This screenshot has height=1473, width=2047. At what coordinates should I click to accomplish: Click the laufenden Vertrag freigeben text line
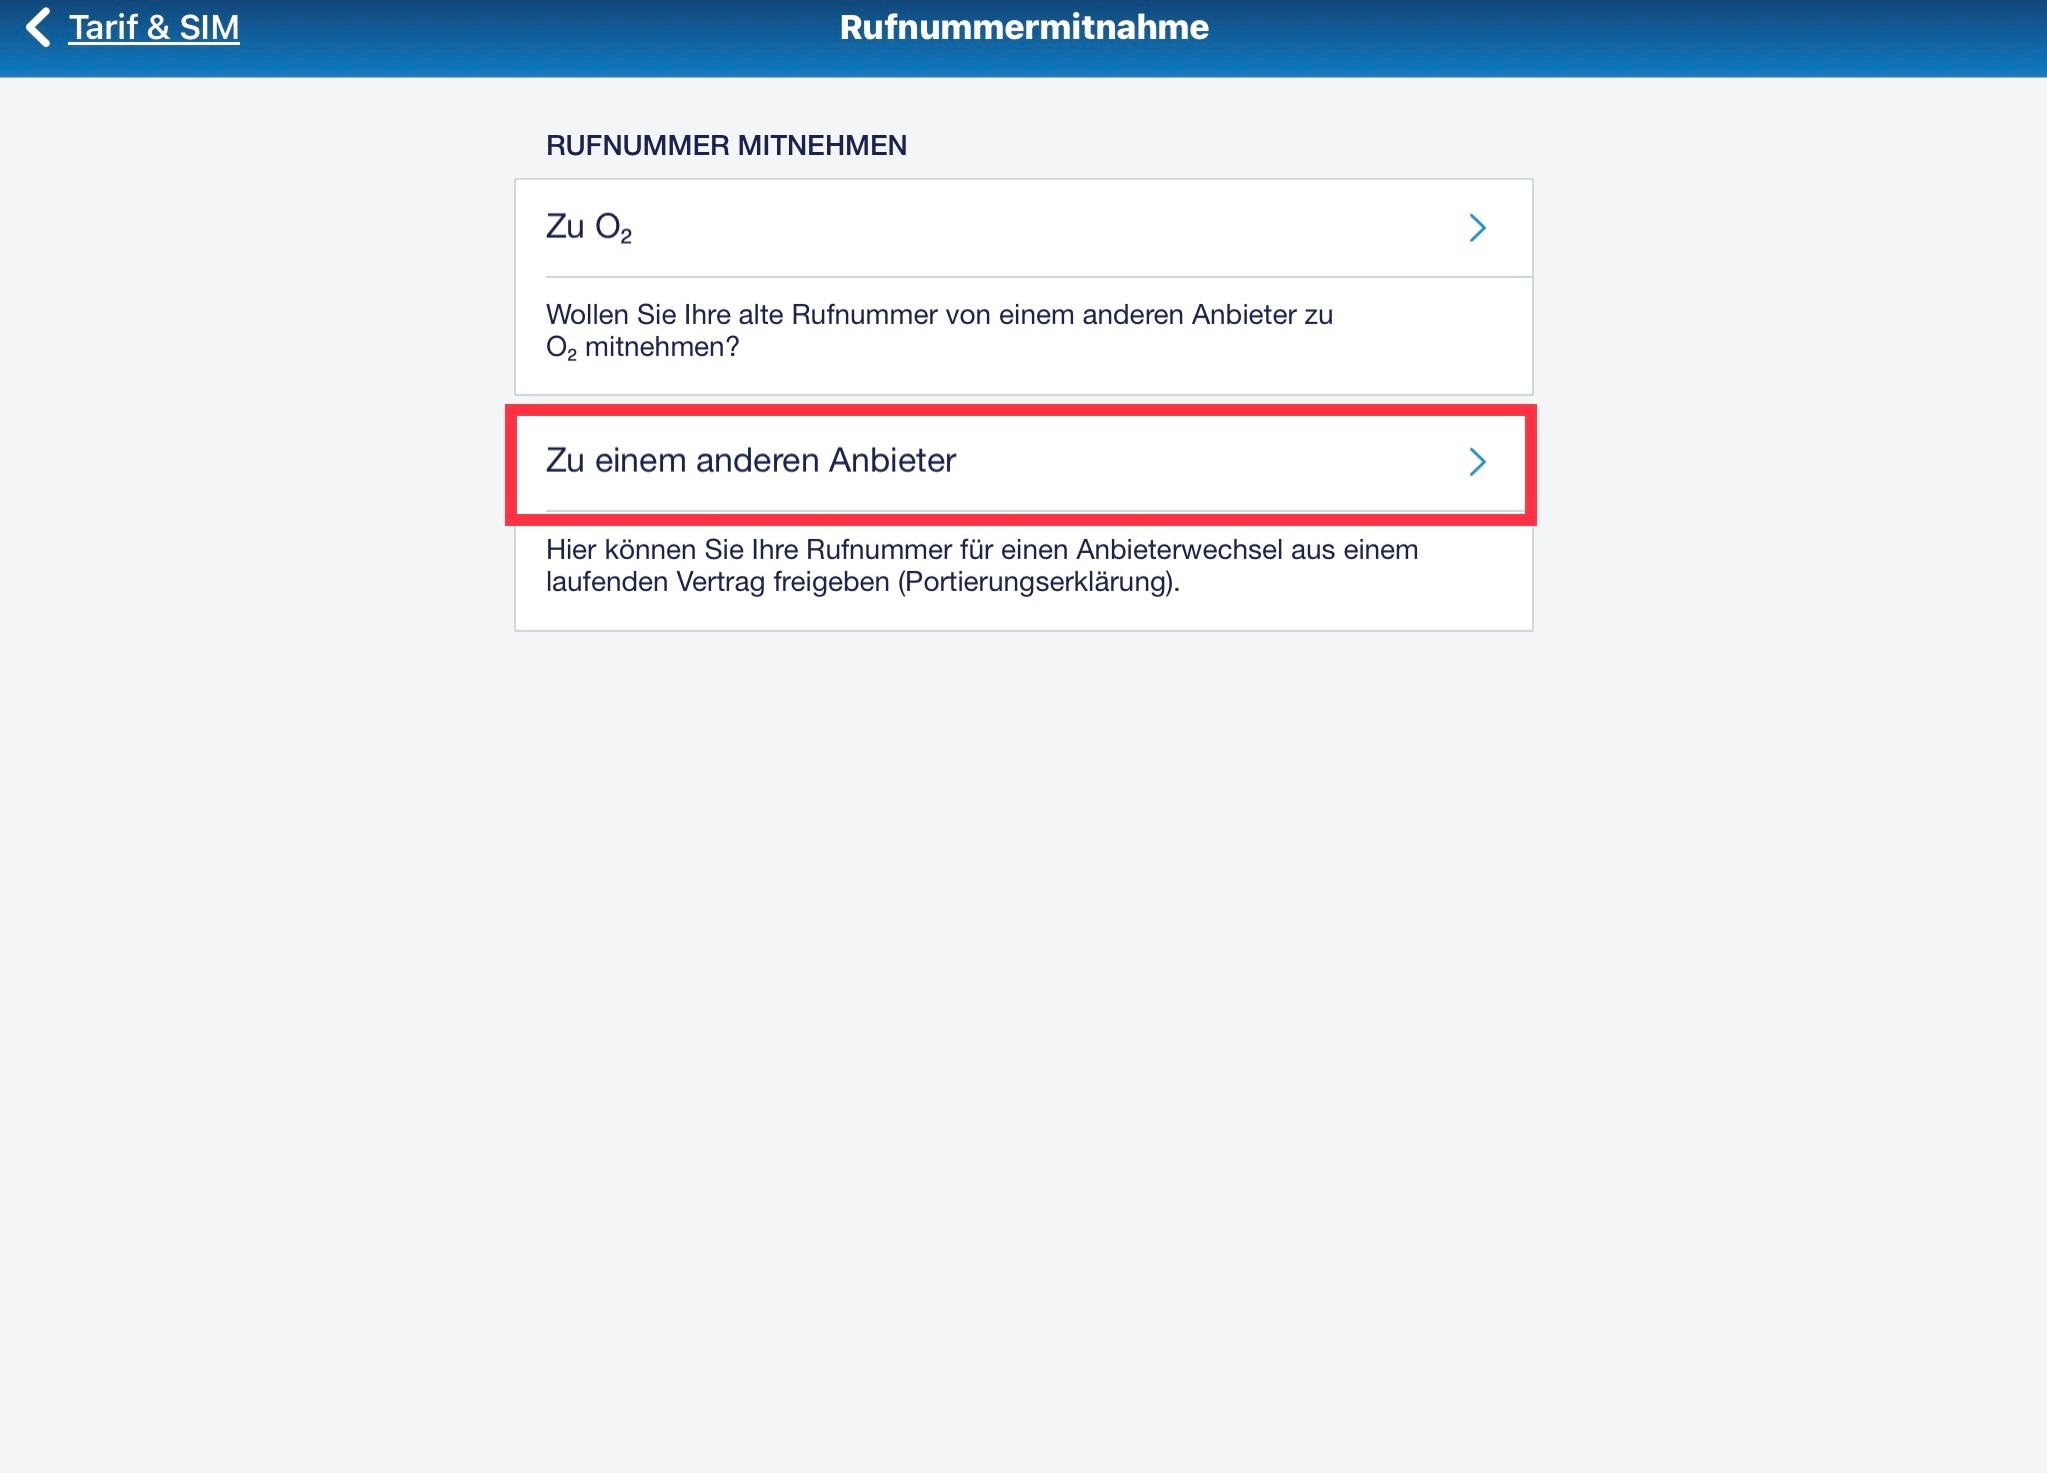click(x=862, y=582)
